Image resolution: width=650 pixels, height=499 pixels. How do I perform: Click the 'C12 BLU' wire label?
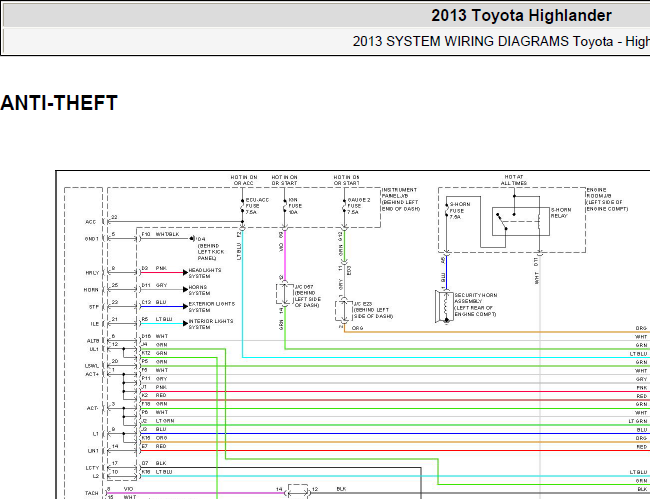click(x=154, y=303)
